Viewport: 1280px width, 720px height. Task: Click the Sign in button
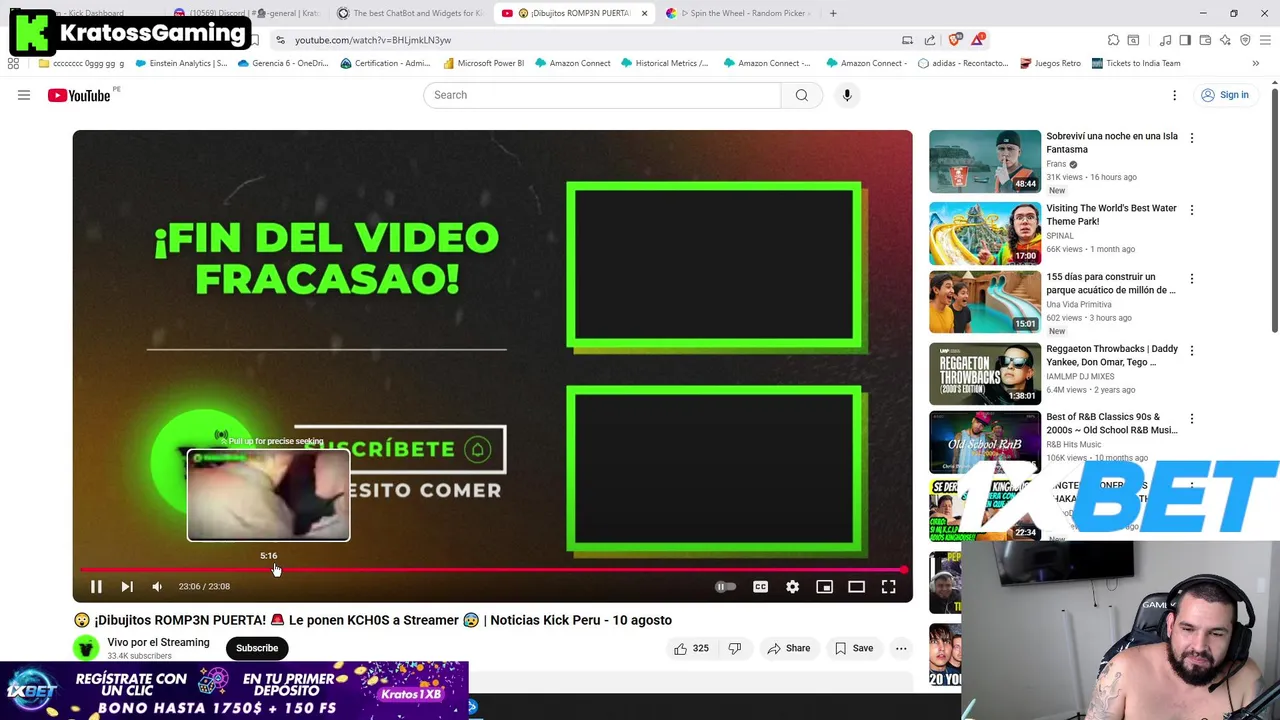tap(1224, 95)
